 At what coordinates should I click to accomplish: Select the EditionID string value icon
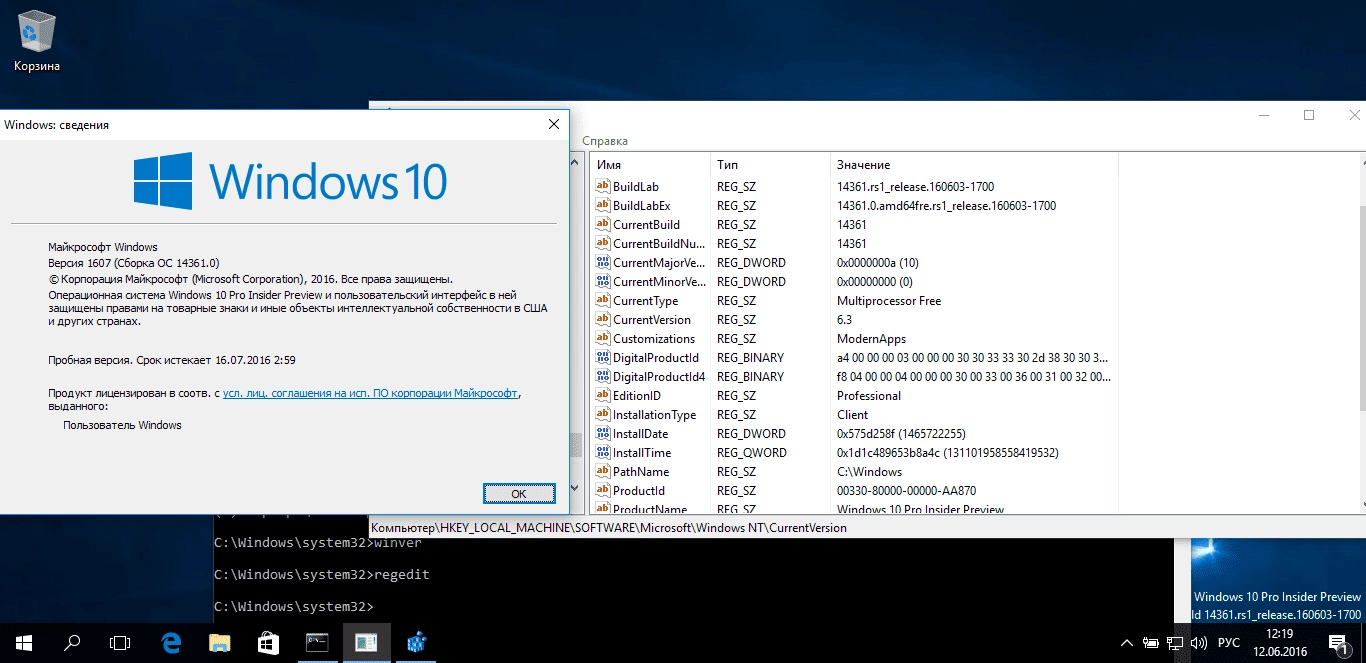coord(603,396)
